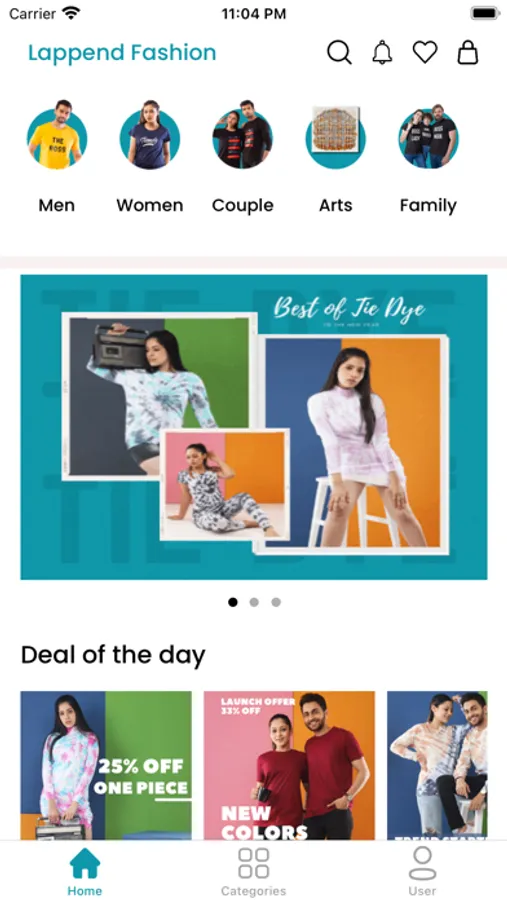Open the New Colors launch offer deal

coord(289,766)
